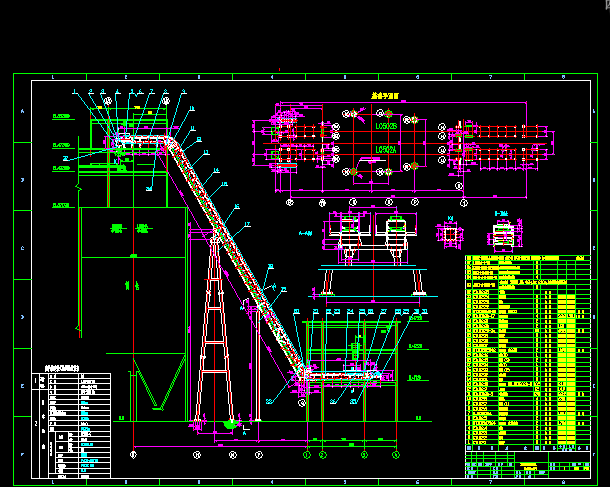
Task: Select part callout number 4
Action: coord(117,92)
